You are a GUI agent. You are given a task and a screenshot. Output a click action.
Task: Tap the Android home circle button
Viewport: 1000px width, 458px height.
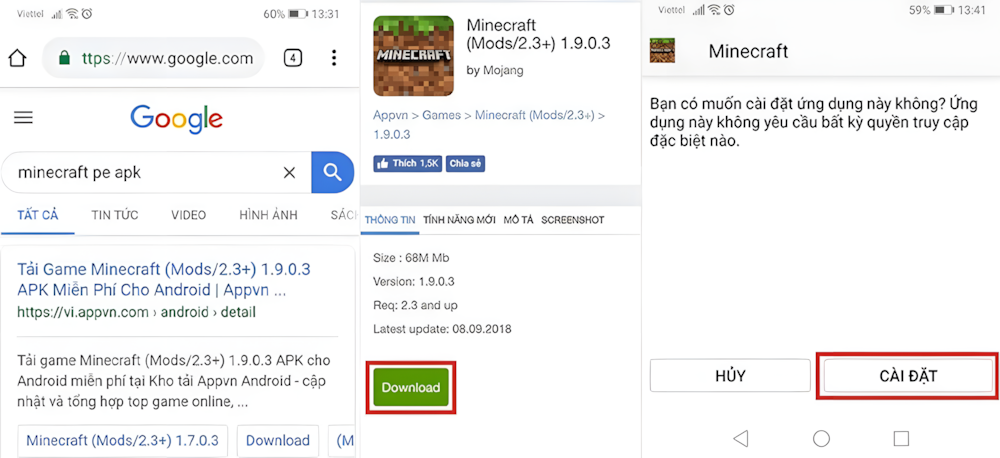coord(821,438)
